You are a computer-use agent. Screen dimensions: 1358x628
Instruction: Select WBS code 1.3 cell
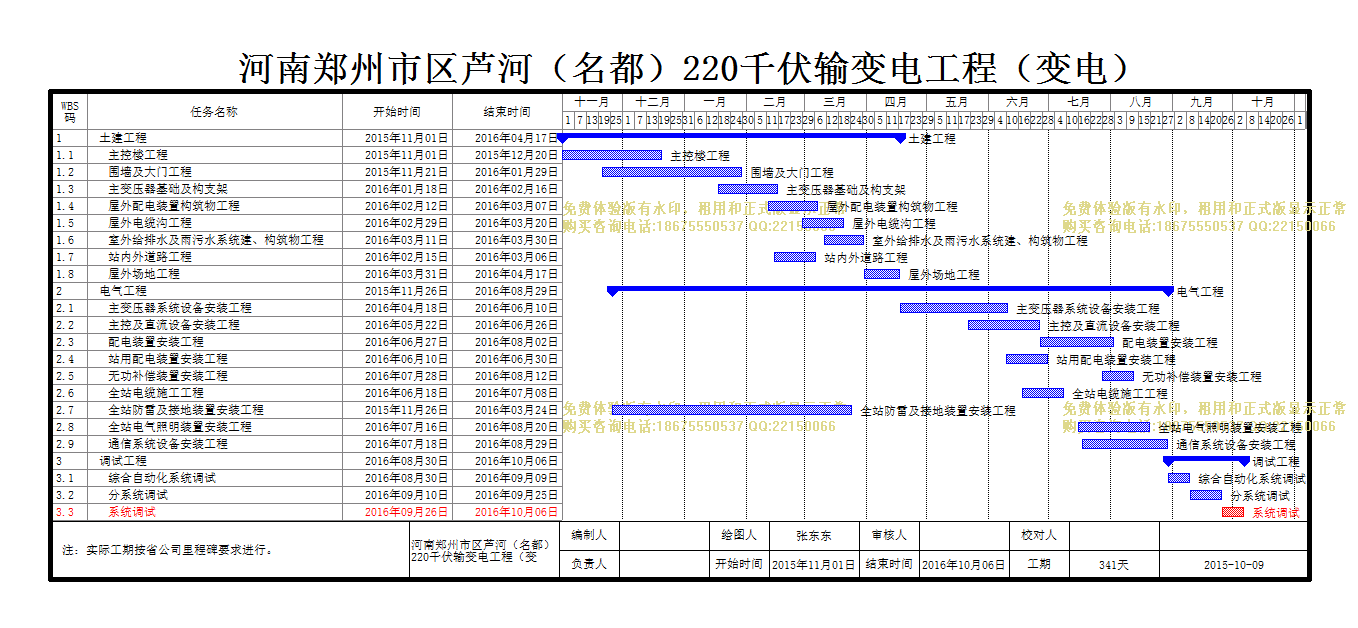click(70, 189)
